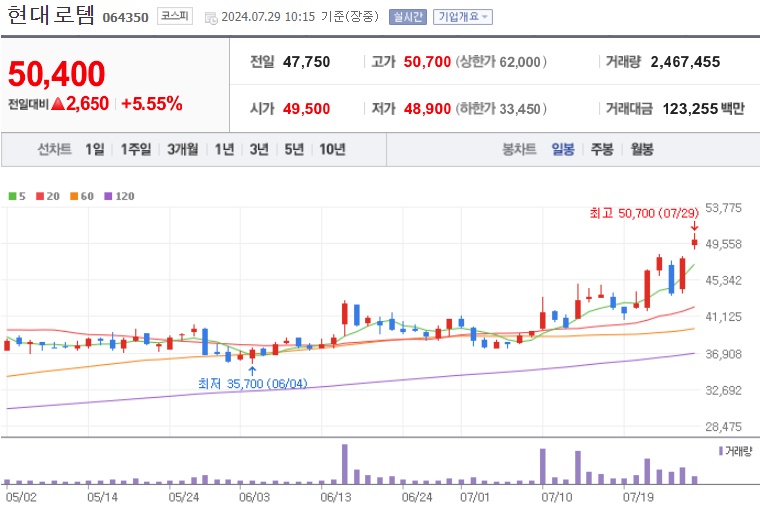The width and height of the screenshot is (760, 510).
Task: Click the 선차트 section label
Action: tap(54, 149)
